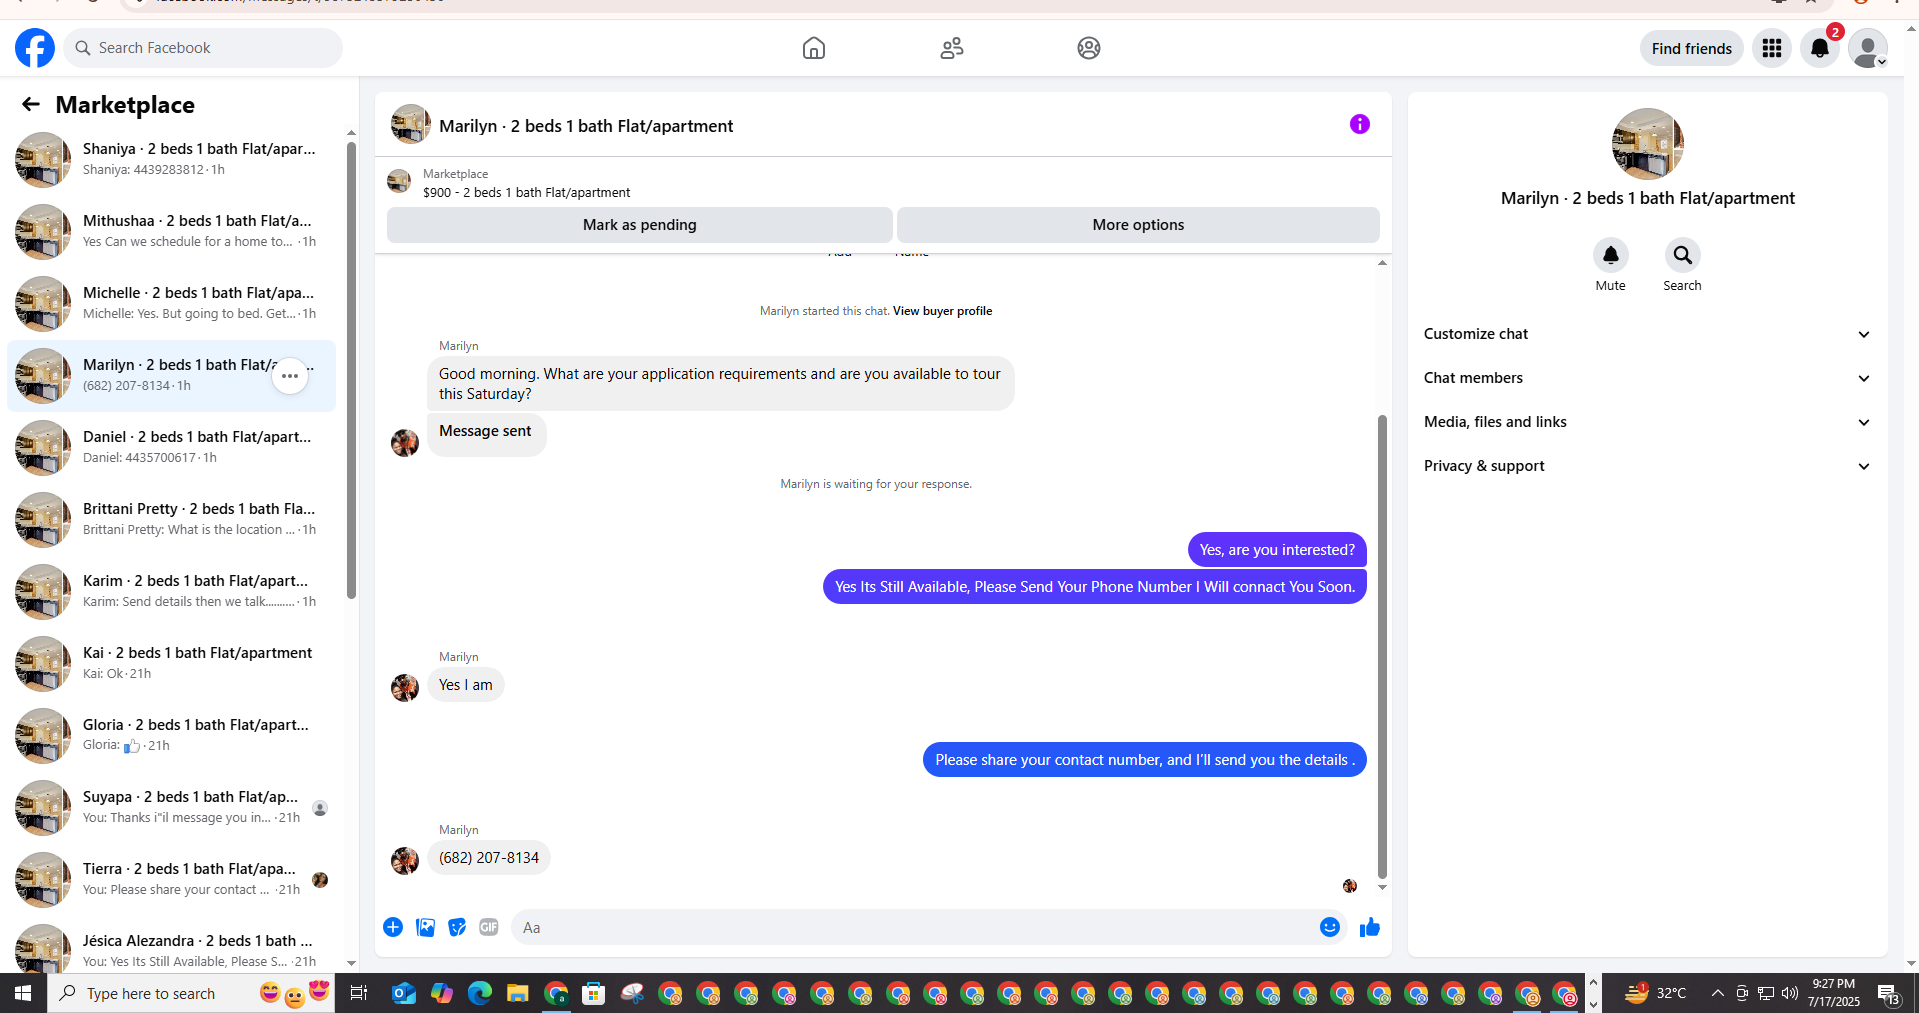
Task: Open Kai's conversation
Action: pyautogui.click(x=172, y=664)
